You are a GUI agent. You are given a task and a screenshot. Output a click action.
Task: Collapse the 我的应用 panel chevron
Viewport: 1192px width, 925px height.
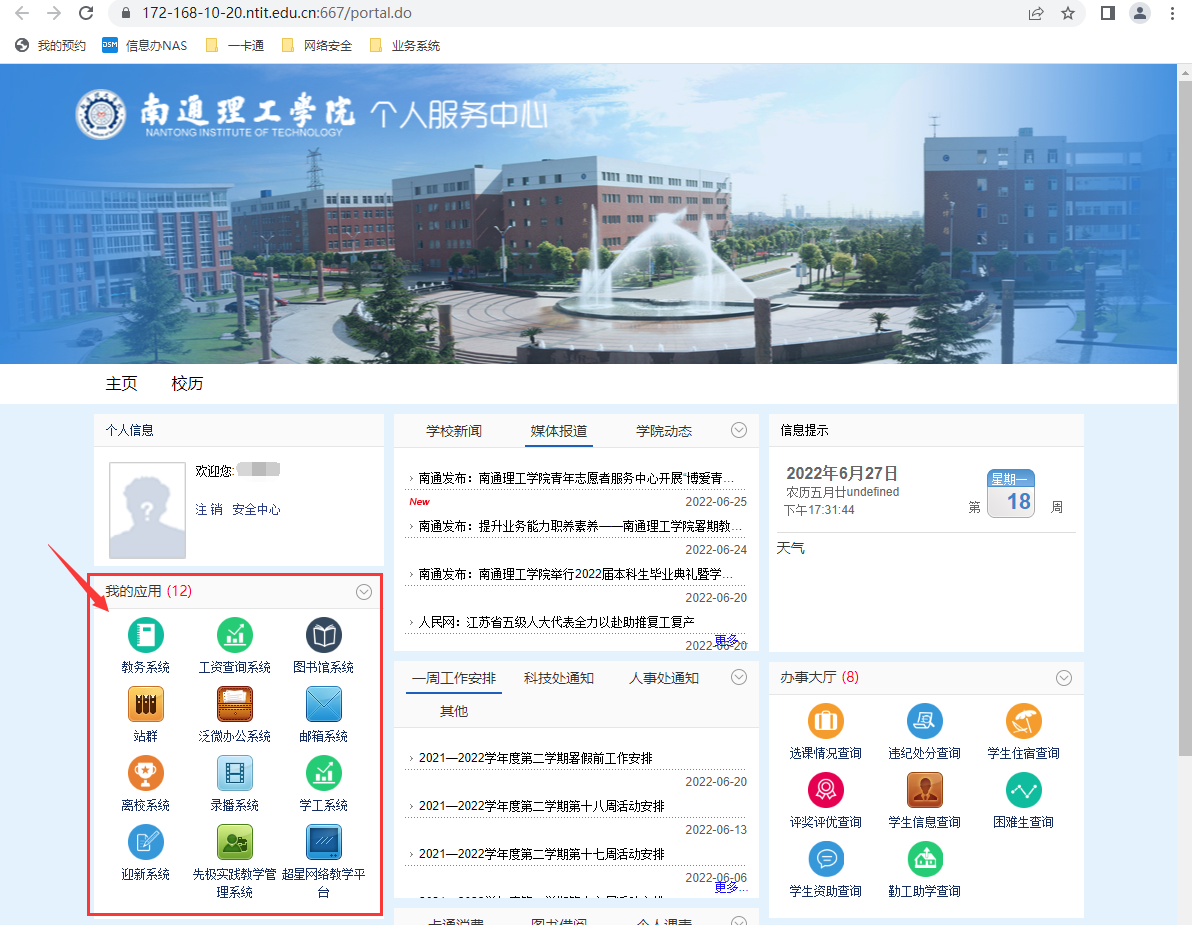coord(364,592)
